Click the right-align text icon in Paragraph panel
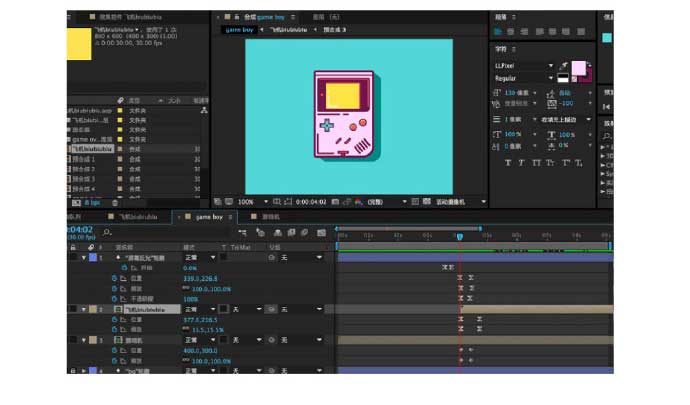This screenshot has width=690, height=405. [524, 32]
